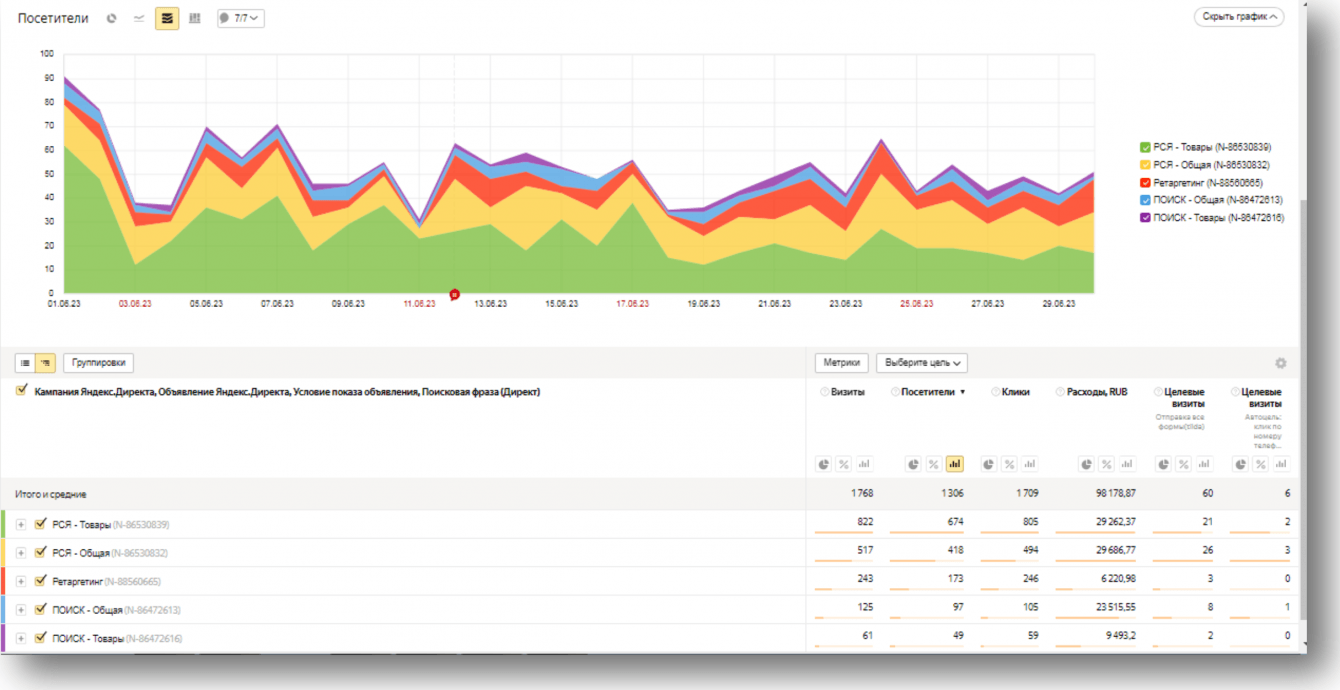Switch chart to line graph view
Viewport: 1340px width, 690px height.
coord(139,19)
